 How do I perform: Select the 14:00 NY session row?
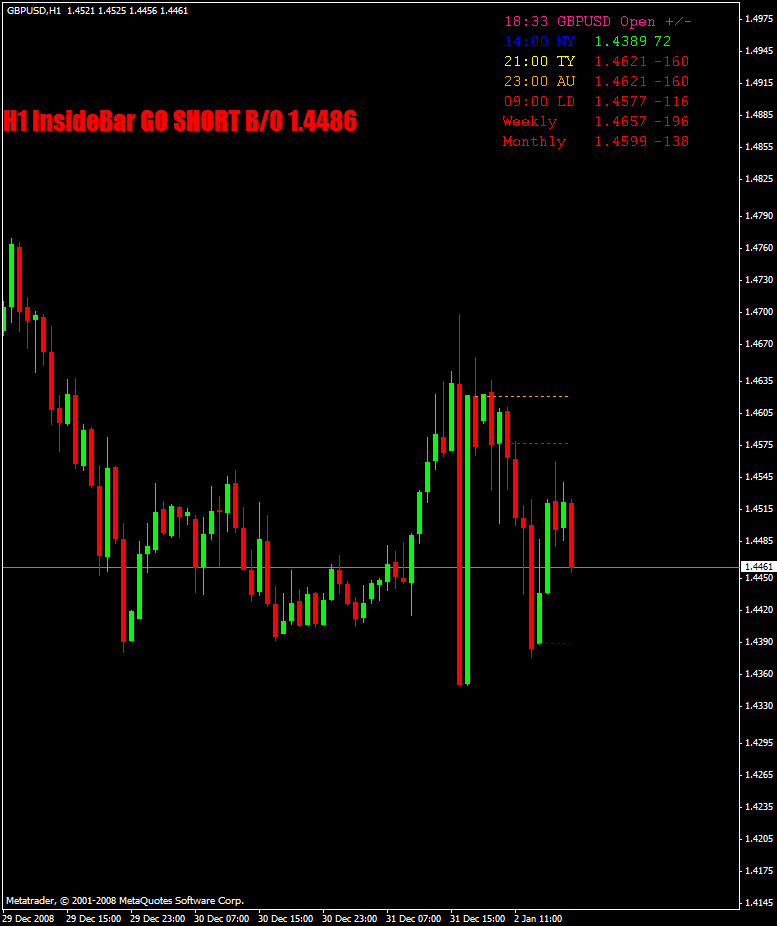[587, 41]
